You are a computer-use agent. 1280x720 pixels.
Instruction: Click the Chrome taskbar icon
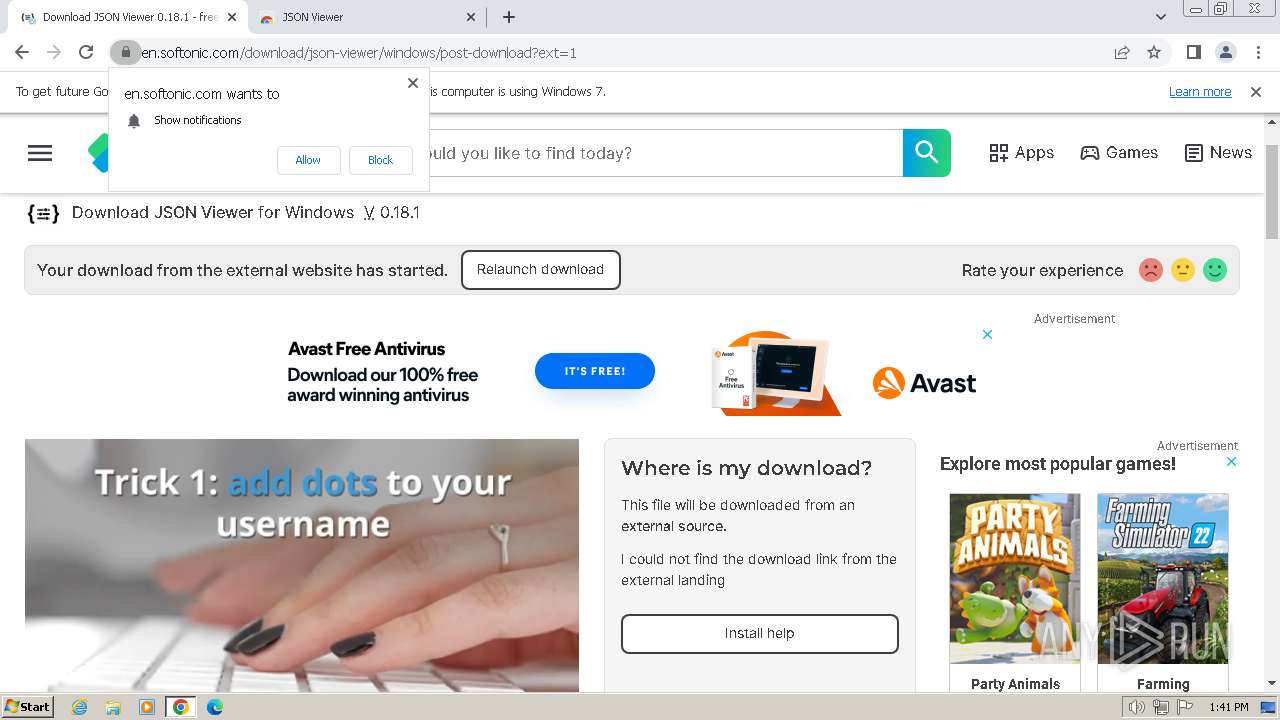181,707
